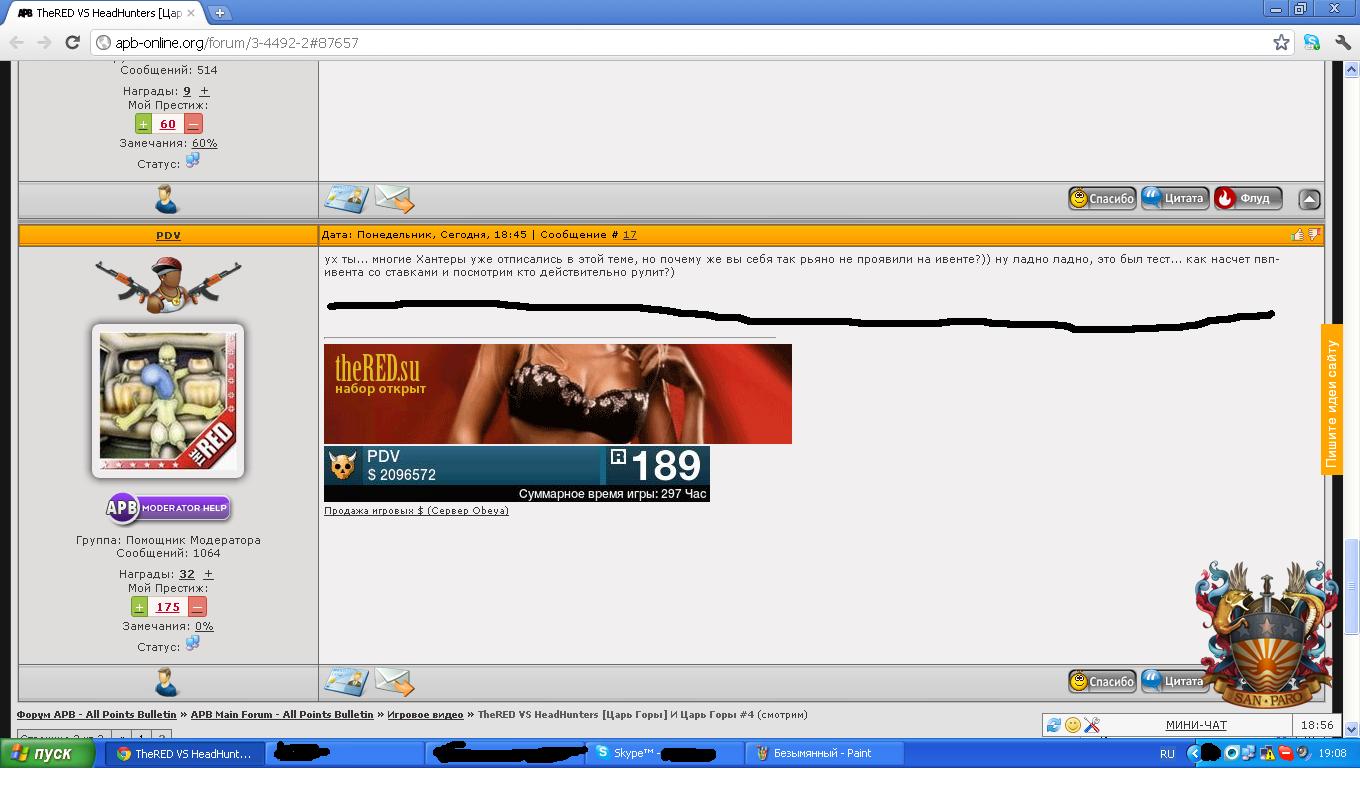Viewport: 1360px width, 785px height.
Task: Expand hidden system tray icons arrow
Action: 1193,753
